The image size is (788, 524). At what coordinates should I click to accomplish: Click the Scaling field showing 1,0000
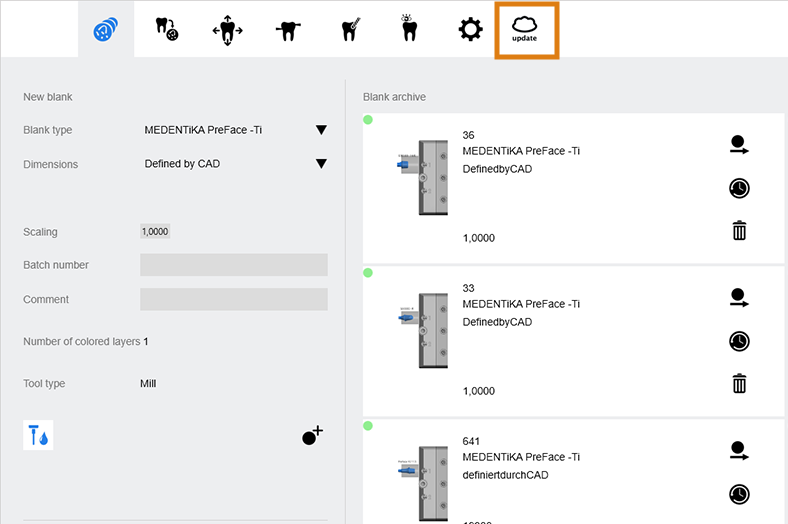click(x=155, y=232)
